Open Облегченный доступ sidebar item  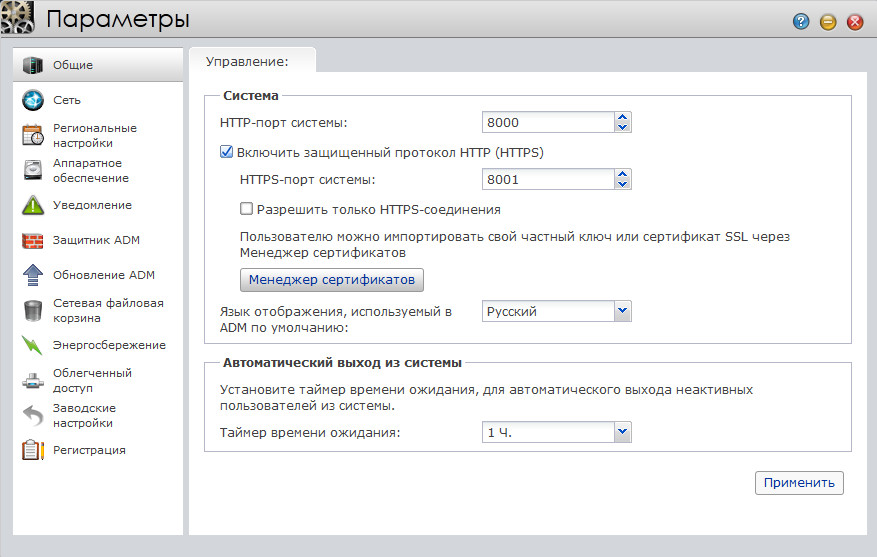click(x=92, y=380)
